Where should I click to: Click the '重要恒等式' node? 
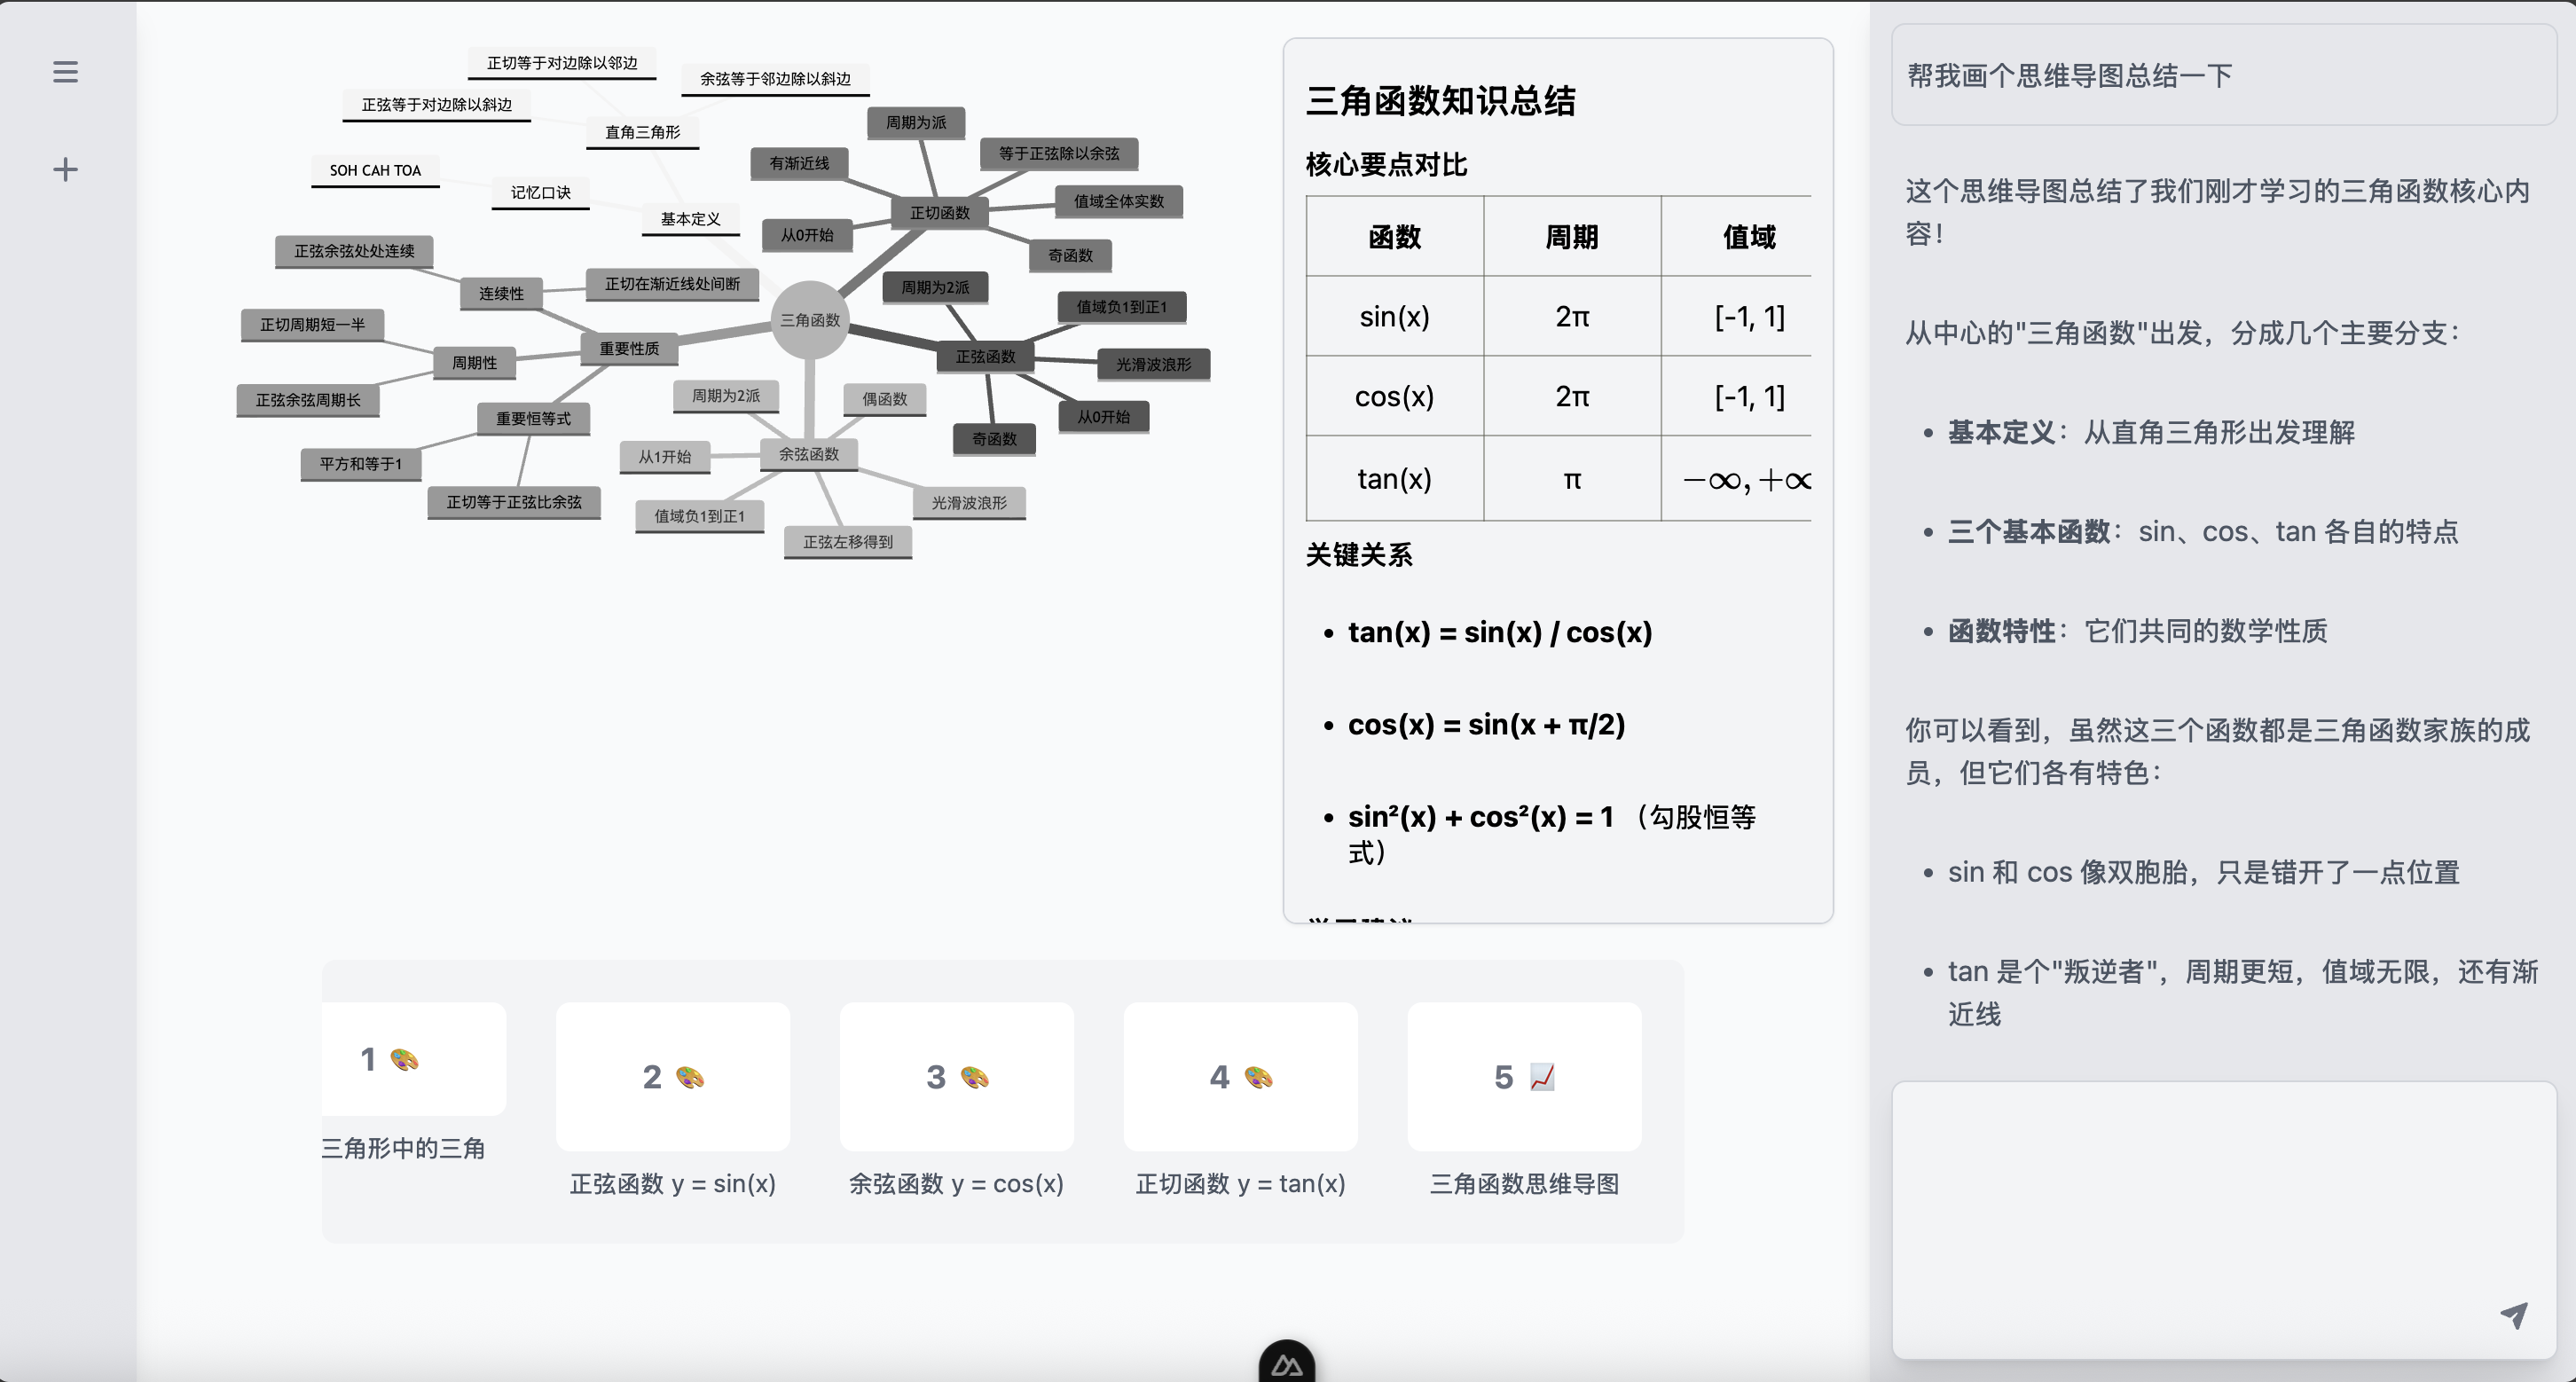[533, 419]
